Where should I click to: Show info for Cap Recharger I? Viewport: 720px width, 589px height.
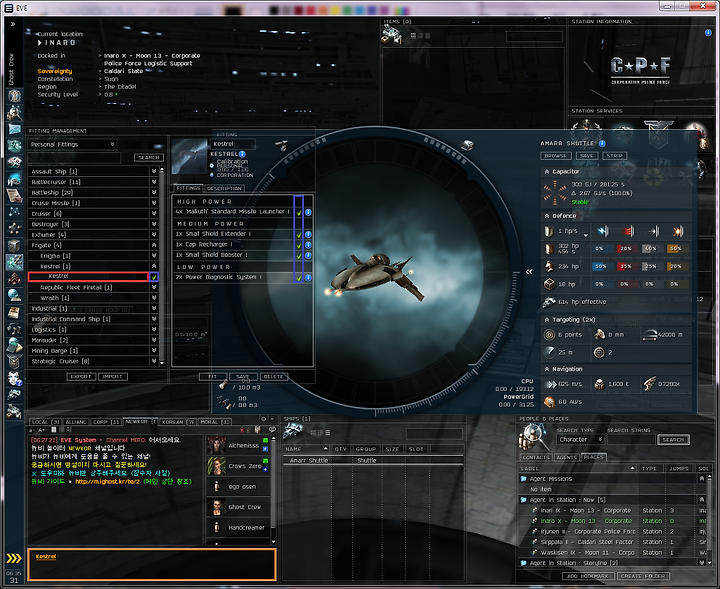point(308,245)
